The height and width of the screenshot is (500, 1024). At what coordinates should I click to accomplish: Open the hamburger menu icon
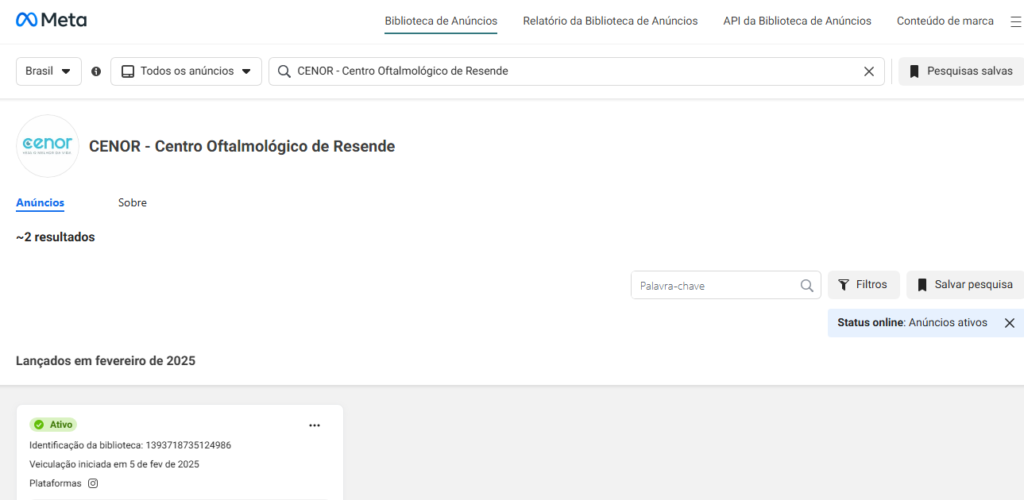pyautogui.click(x=1012, y=21)
